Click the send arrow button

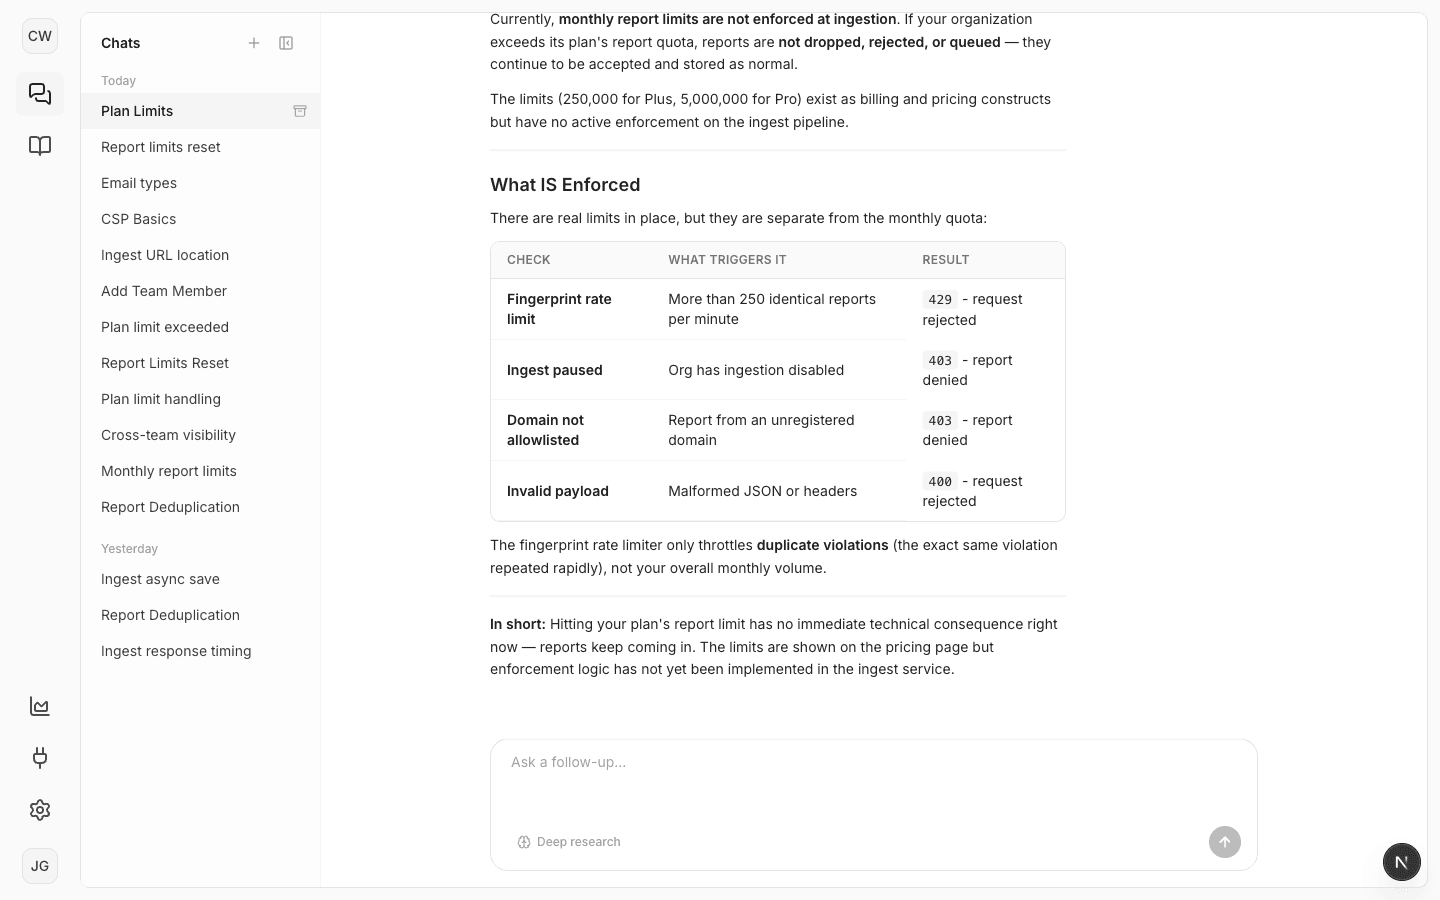(x=1224, y=842)
